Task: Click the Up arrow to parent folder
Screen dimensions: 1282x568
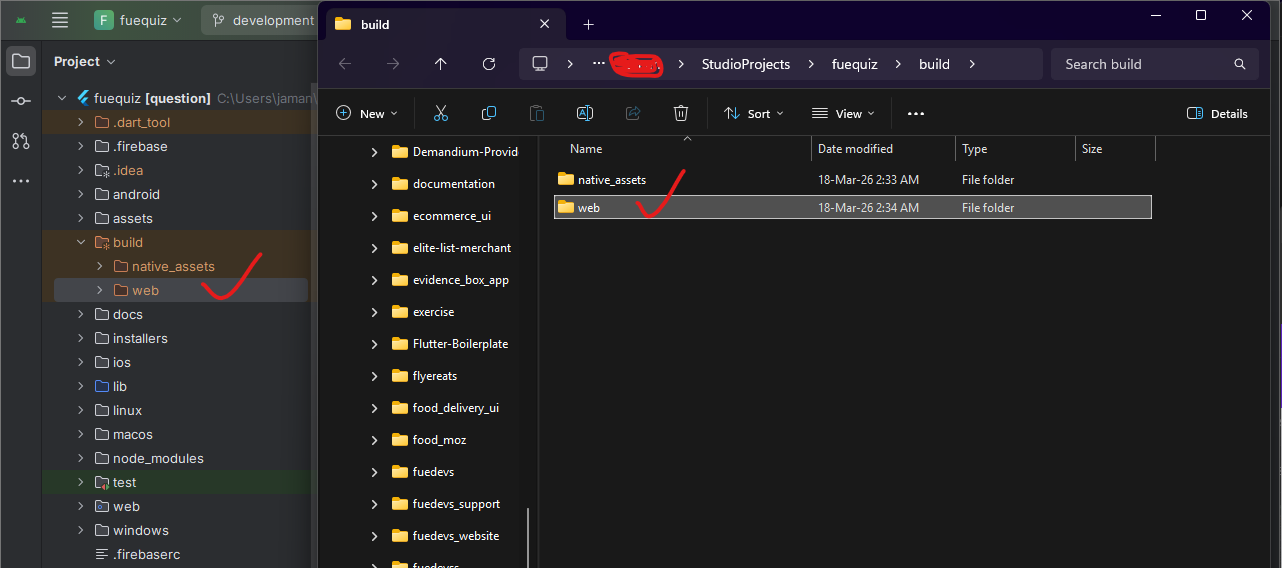Action: pos(441,64)
